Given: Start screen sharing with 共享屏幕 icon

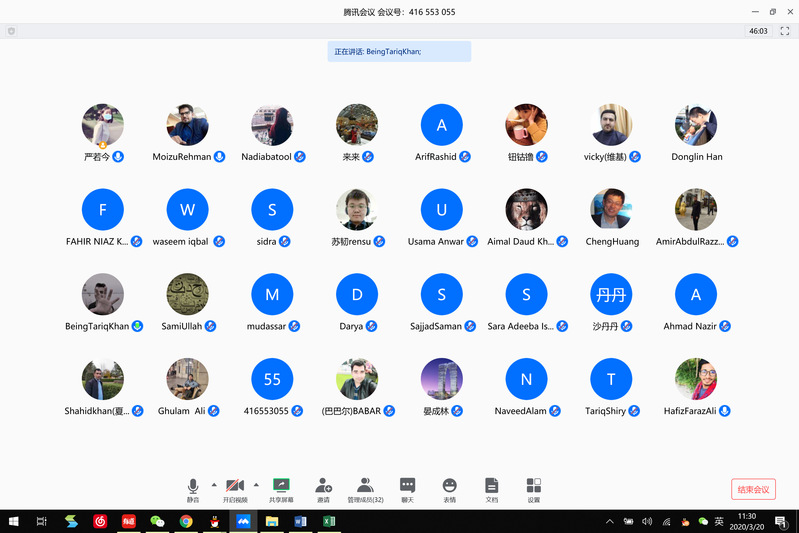Looking at the screenshot, I should [x=281, y=487].
